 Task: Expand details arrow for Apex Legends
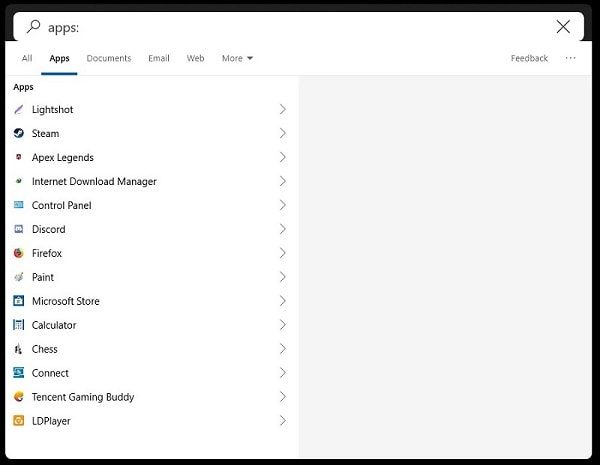point(283,157)
